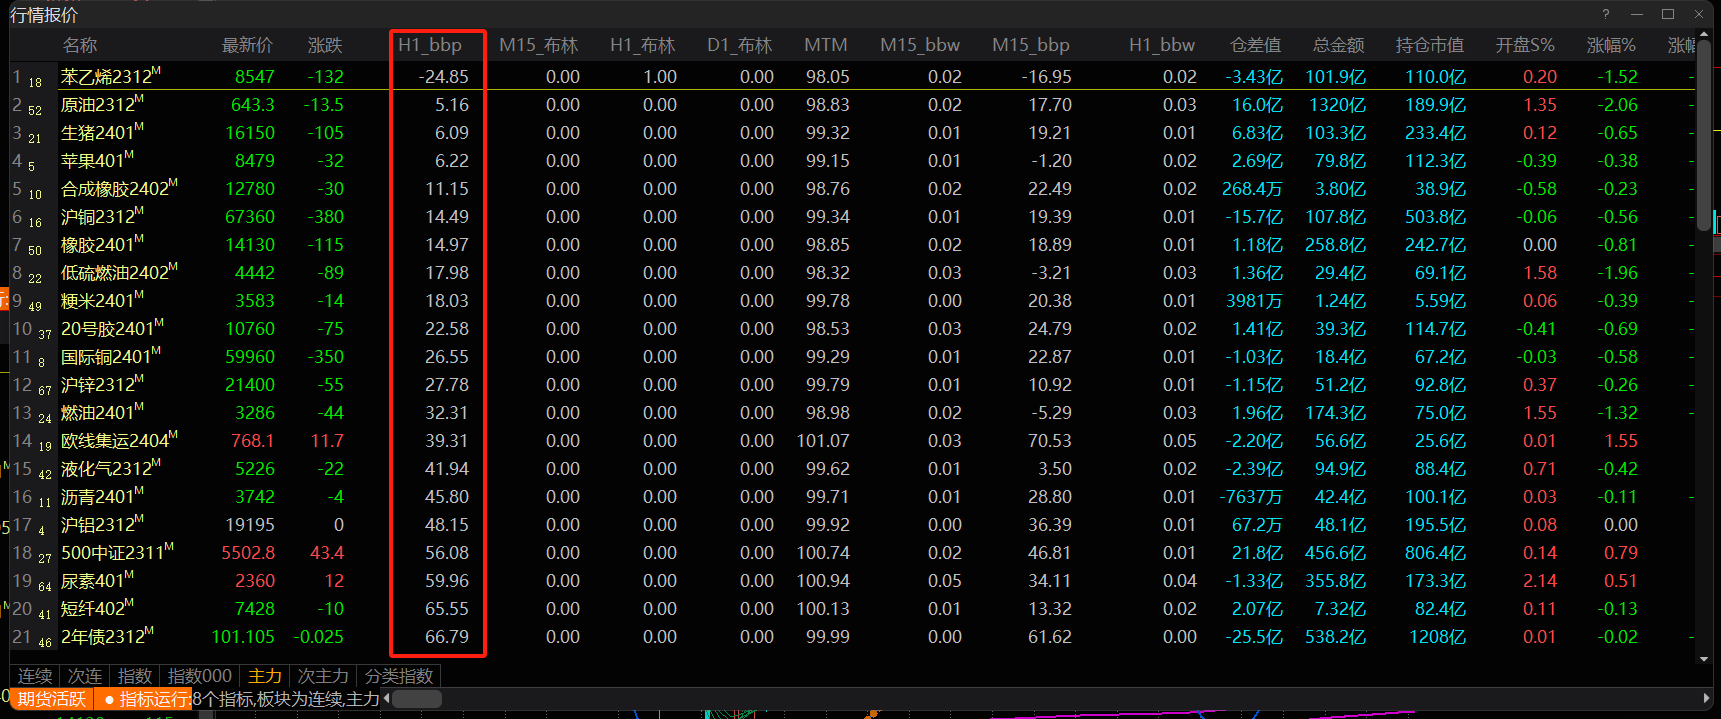The width and height of the screenshot is (1721, 719).
Task: Click the vertical scrollbar down arrow
Action: point(1704,659)
